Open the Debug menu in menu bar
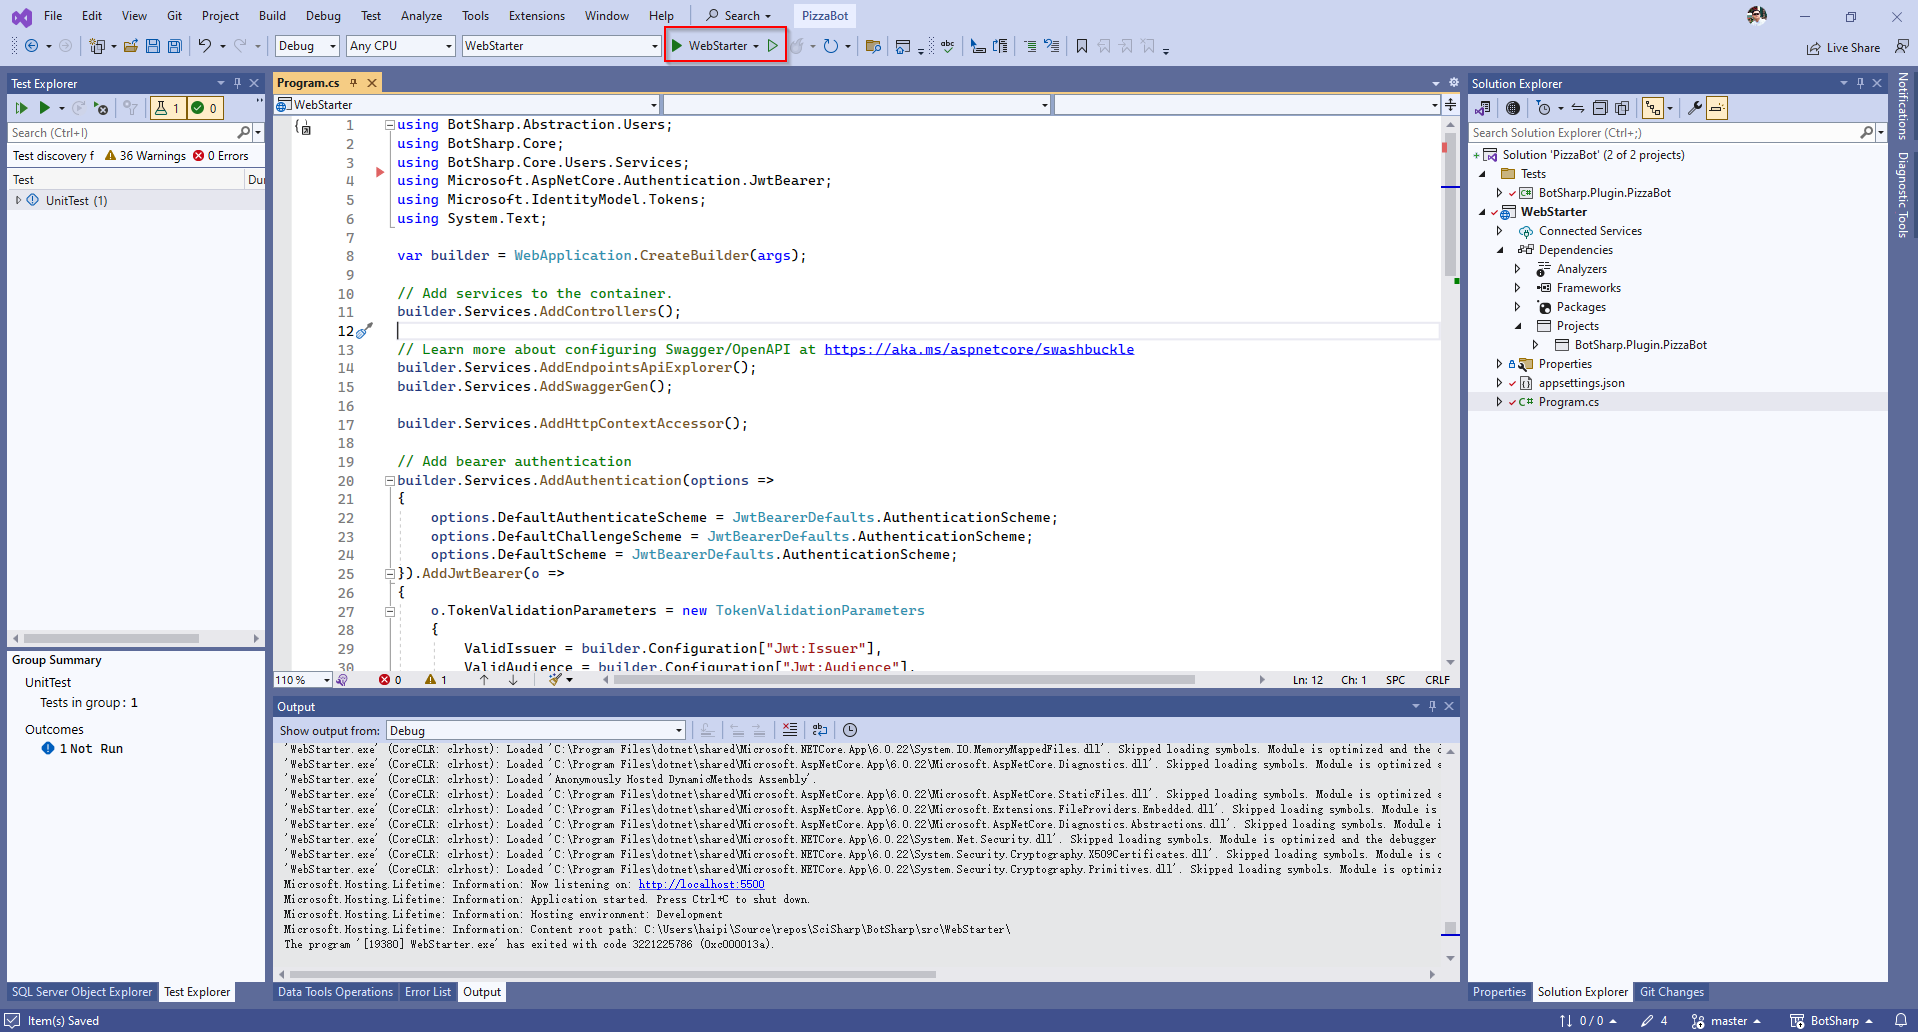This screenshot has width=1918, height=1032. coord(323,16)
